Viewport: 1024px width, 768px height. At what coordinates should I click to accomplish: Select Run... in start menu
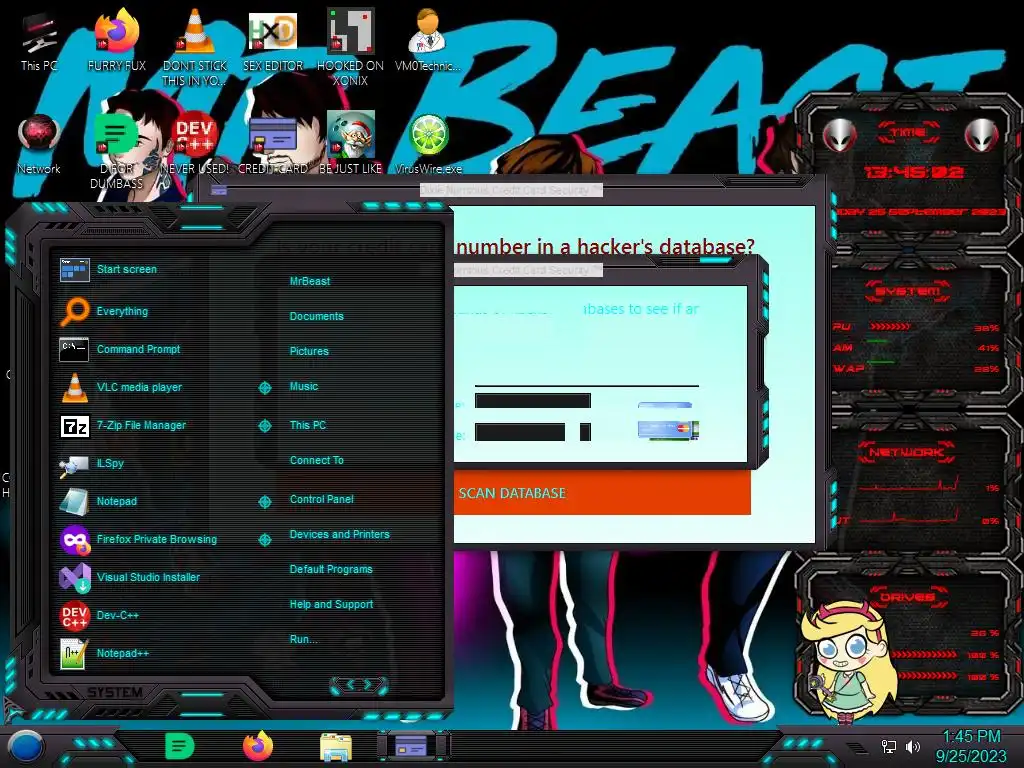(x=304, y=639)
